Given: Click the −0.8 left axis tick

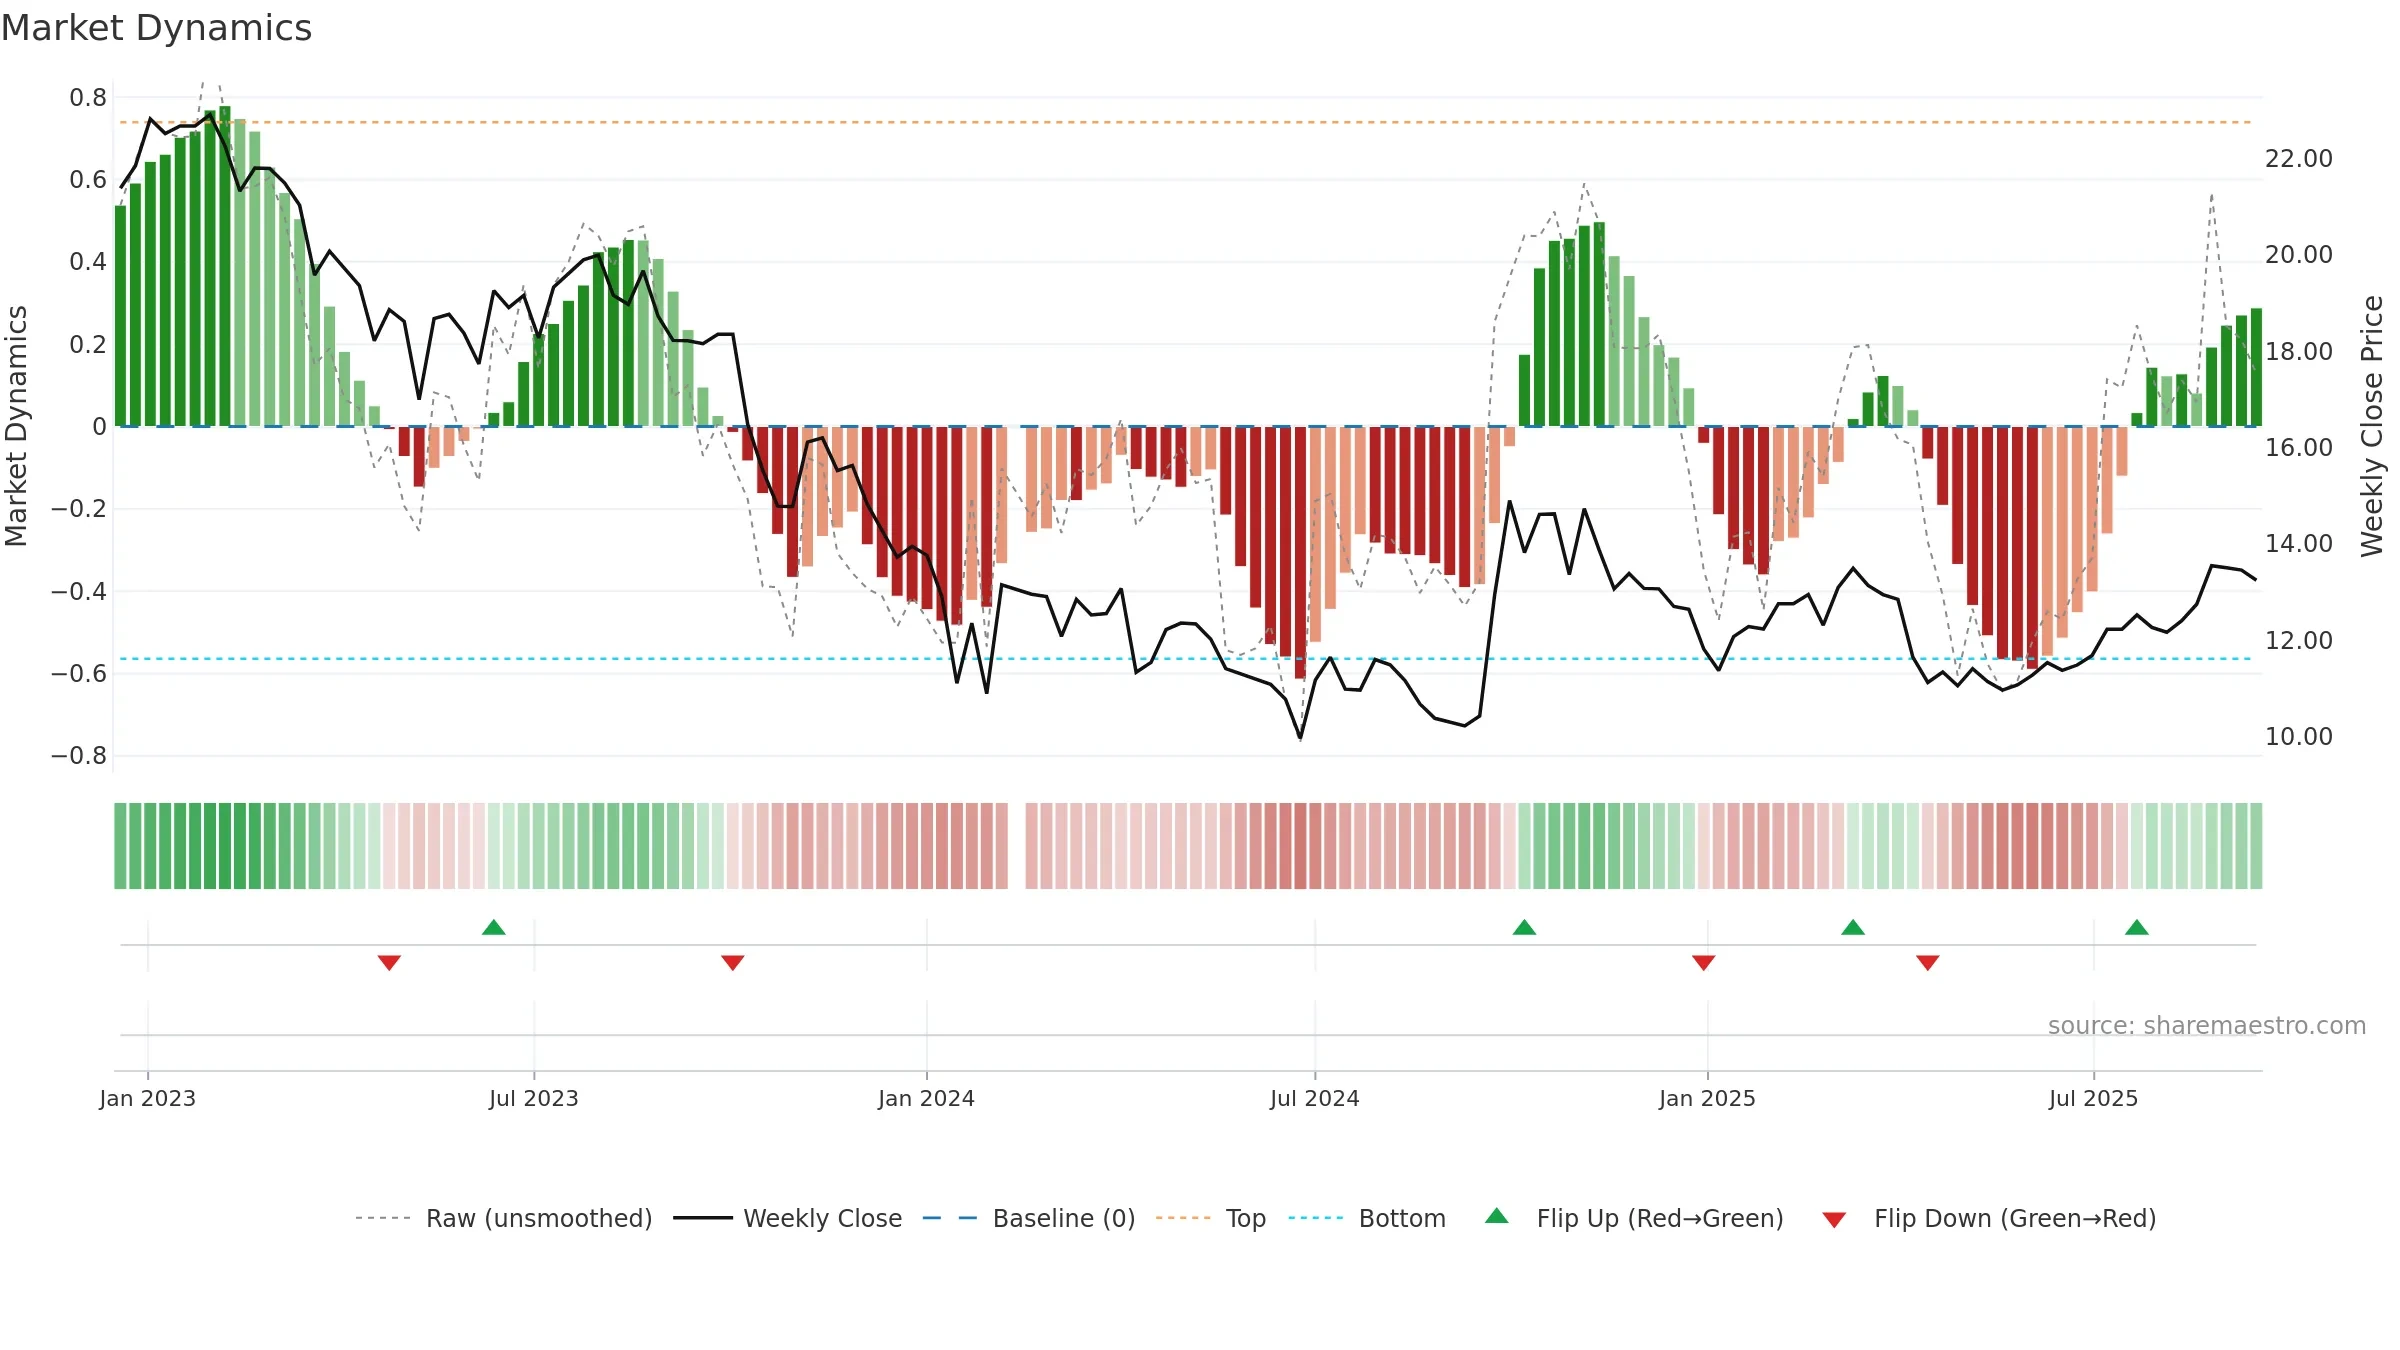Looking at the screenshot, I should [79, 756].
